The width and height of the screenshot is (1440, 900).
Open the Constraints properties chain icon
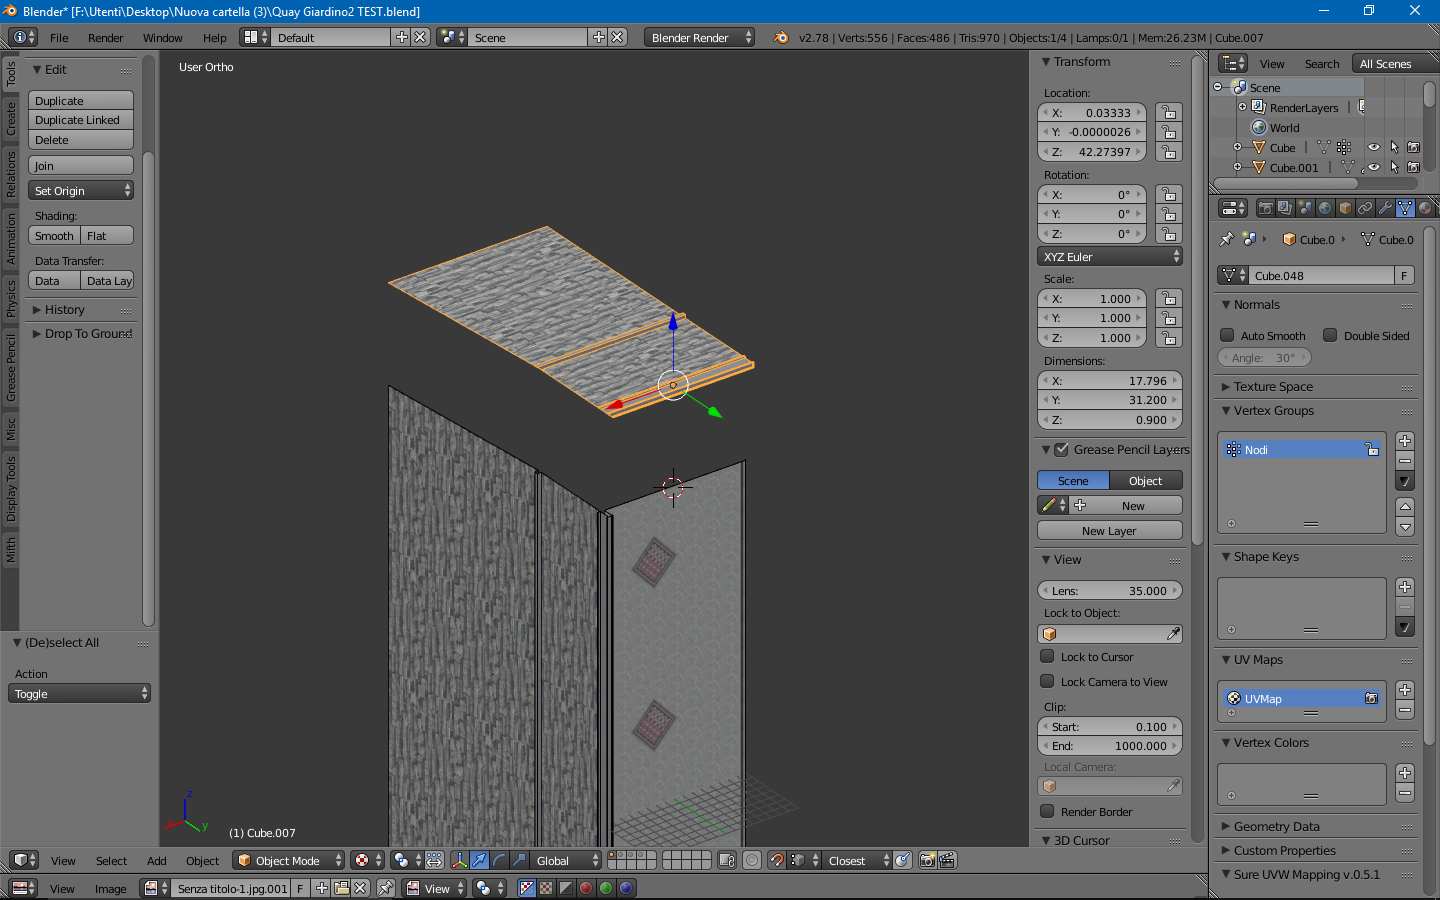click(1365, 209)
